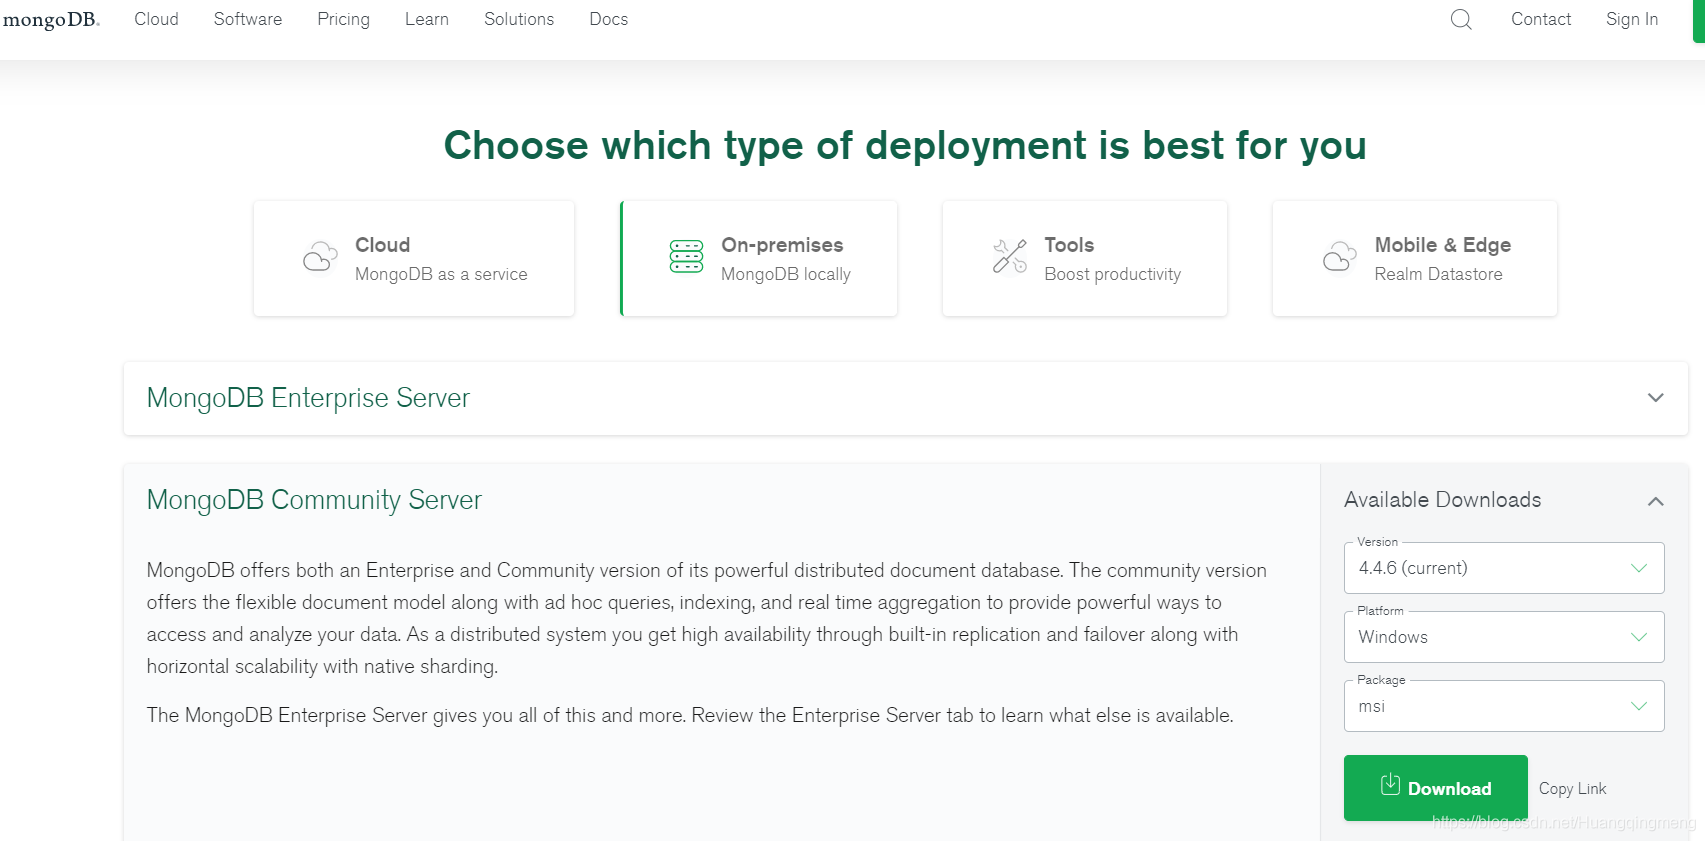The height and width of the screenshot is (841, 1705).
Task: Click the Copy Link link
Action: coord(1572,789)
